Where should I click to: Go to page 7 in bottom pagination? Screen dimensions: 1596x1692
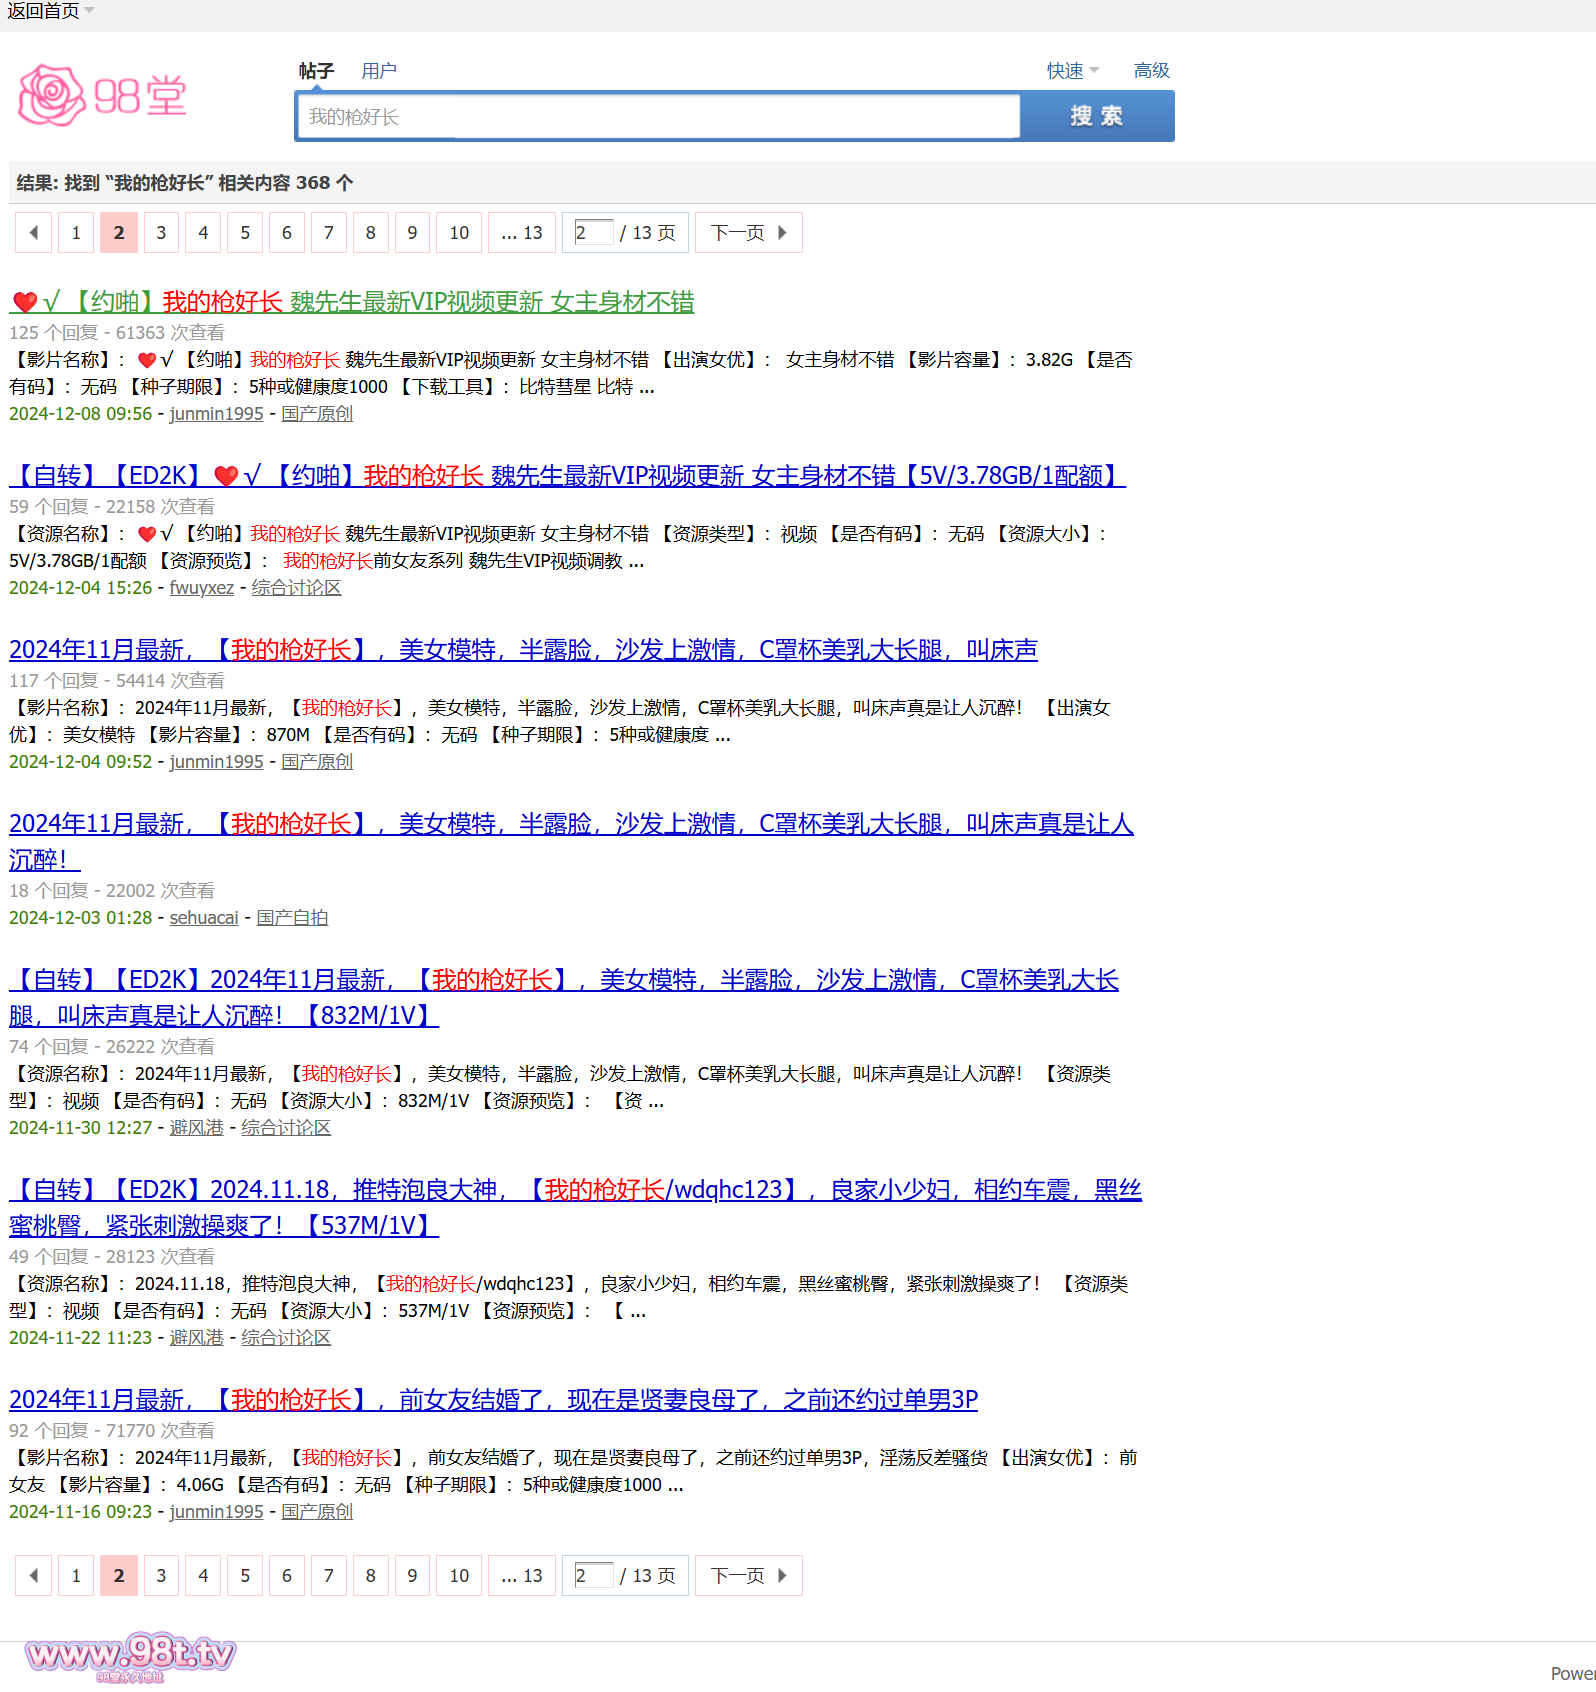coord(329,1576)
